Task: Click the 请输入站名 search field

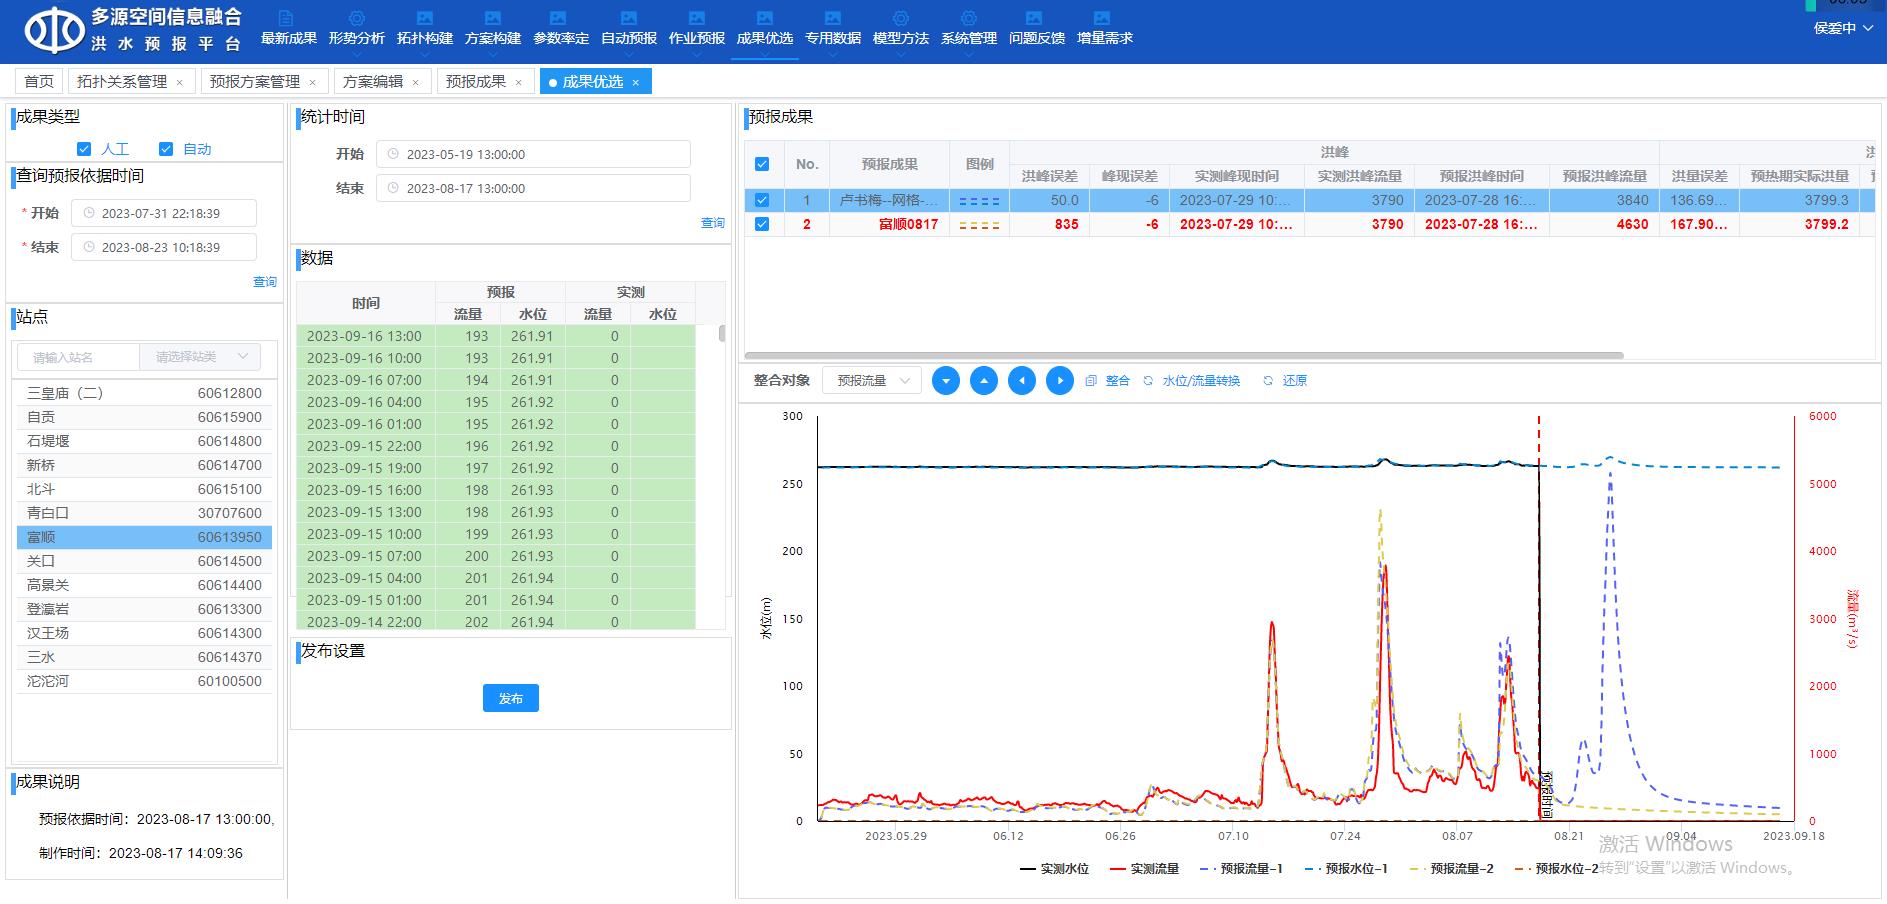Action: pos(78,357)
